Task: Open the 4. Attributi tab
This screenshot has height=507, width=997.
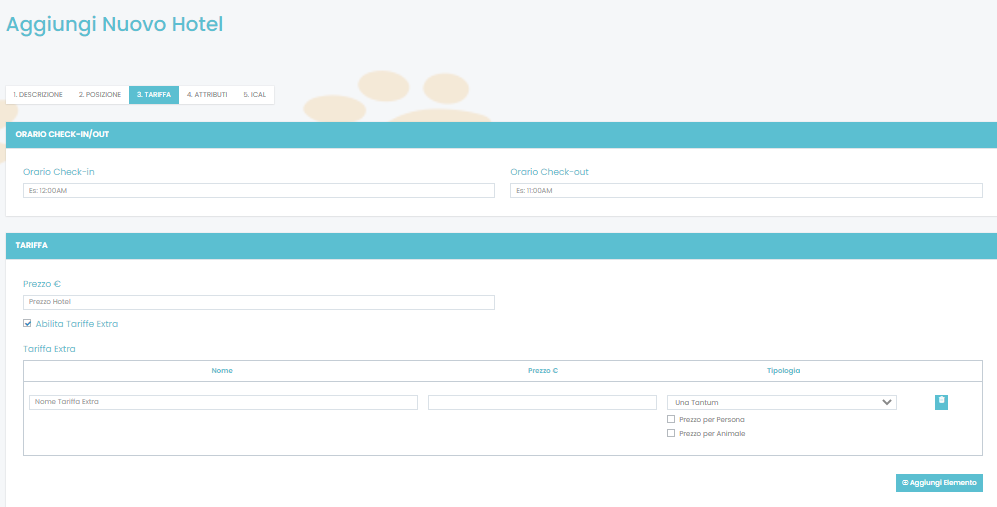Action: click(207, 95)
